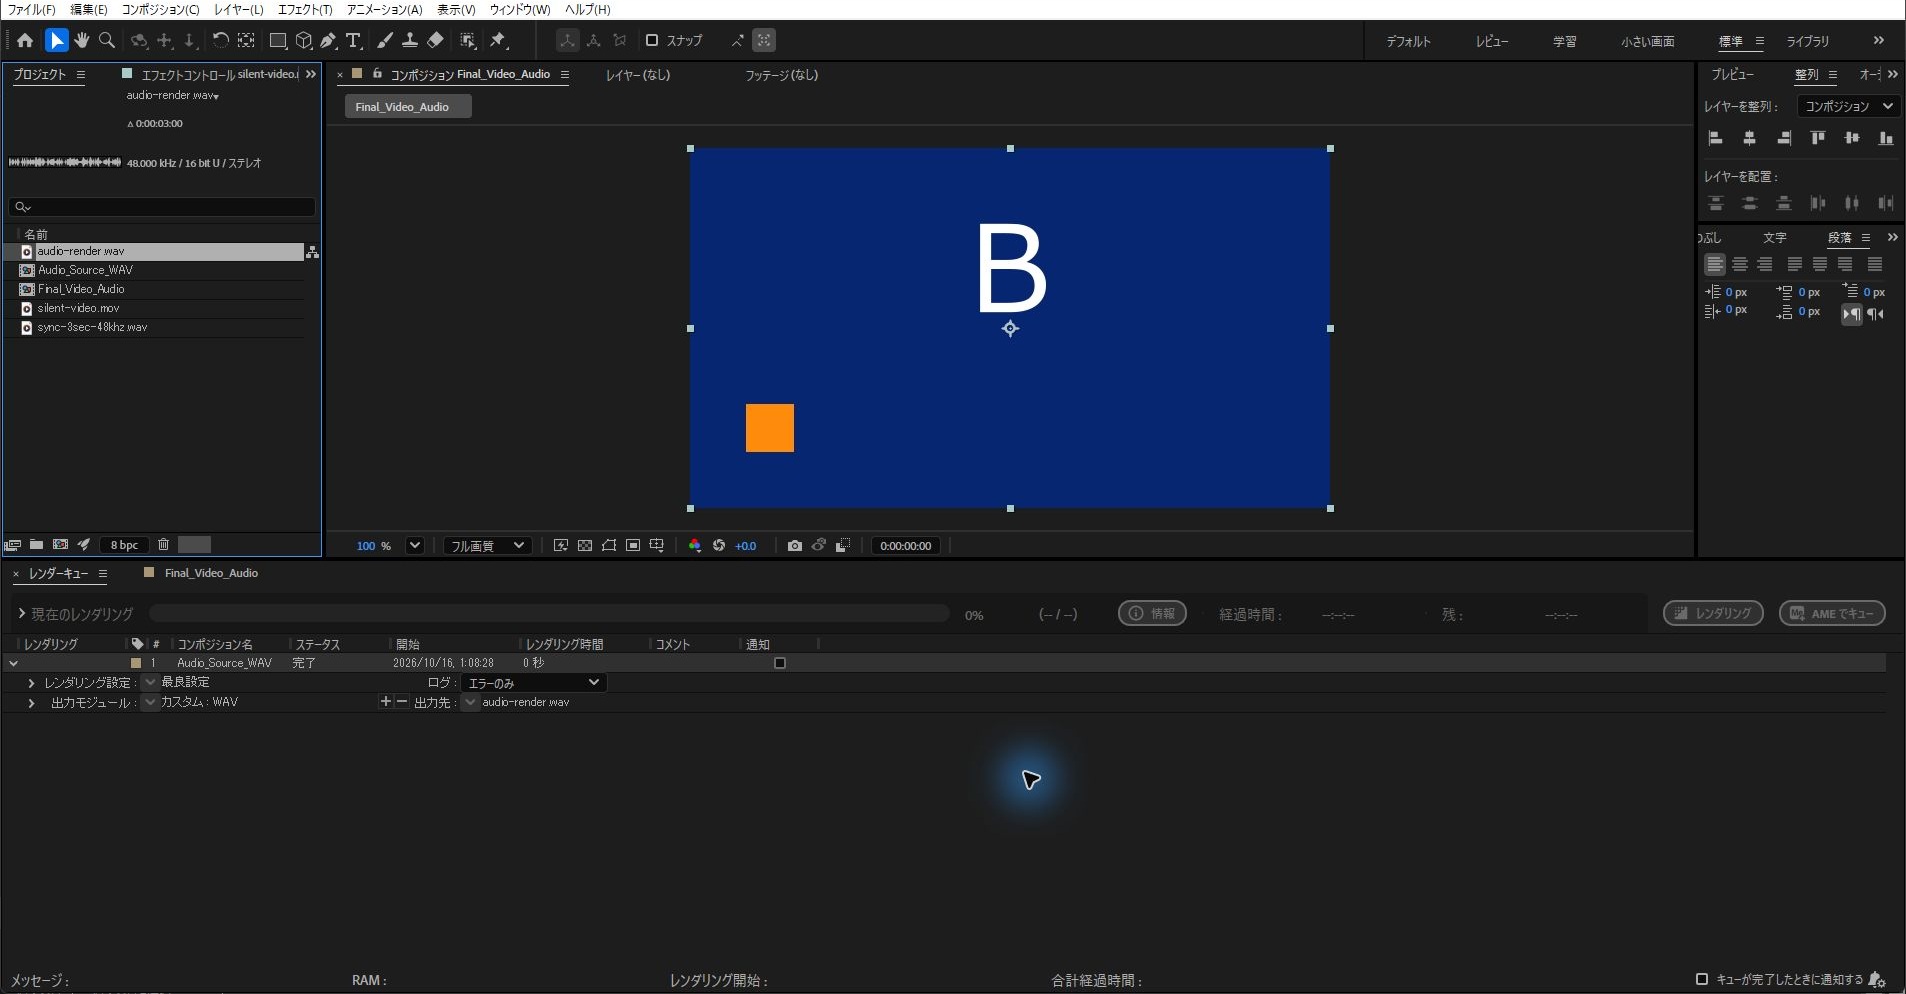Screen dimensions: 1906x994
Task: Open the フル画質 resolution dropdown
Action: 486,546
